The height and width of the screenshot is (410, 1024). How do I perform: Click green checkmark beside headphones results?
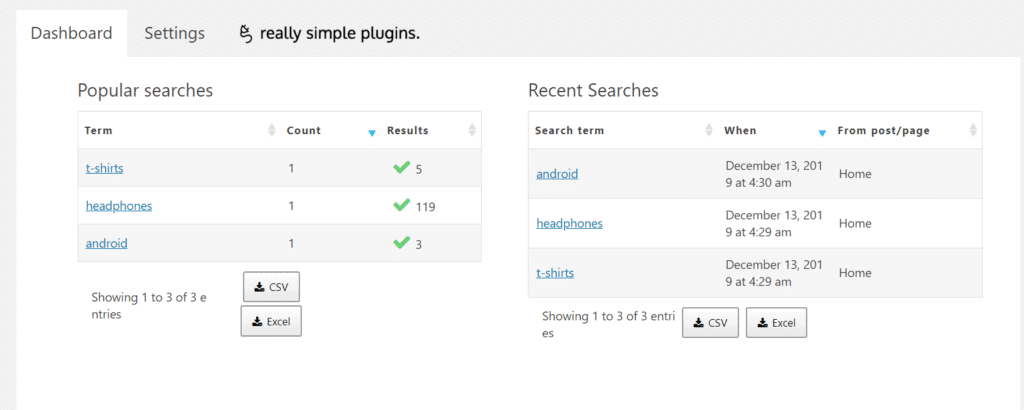click(x=402, y=206)
